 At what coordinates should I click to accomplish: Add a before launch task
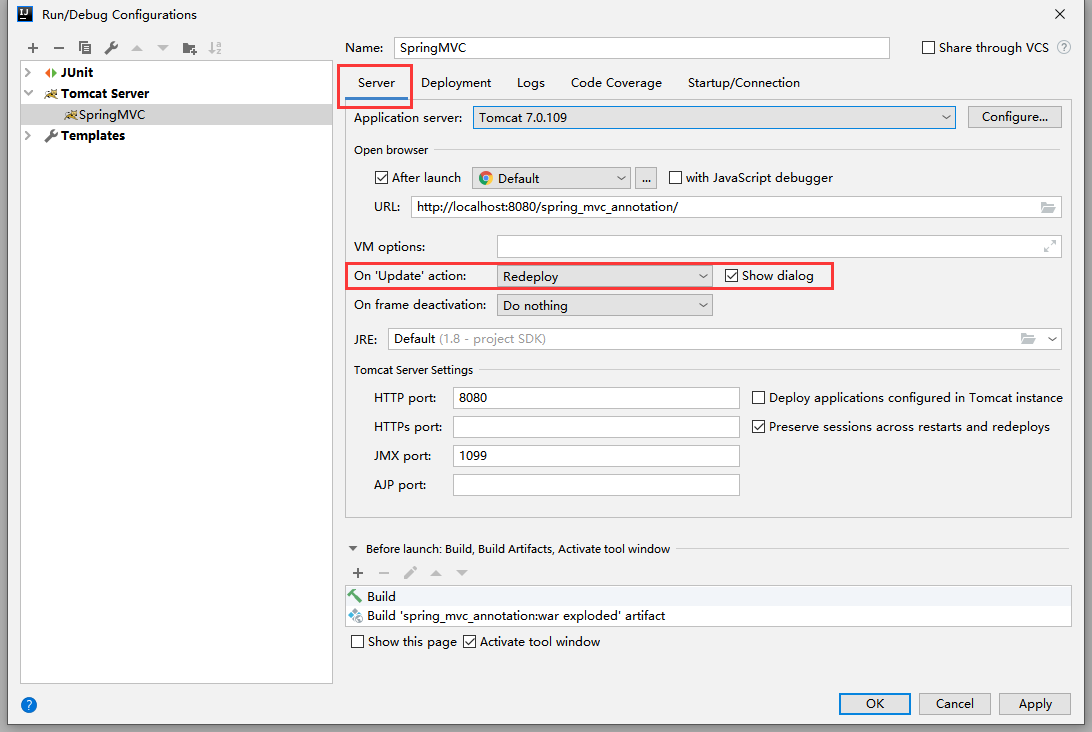click(358, 573)
